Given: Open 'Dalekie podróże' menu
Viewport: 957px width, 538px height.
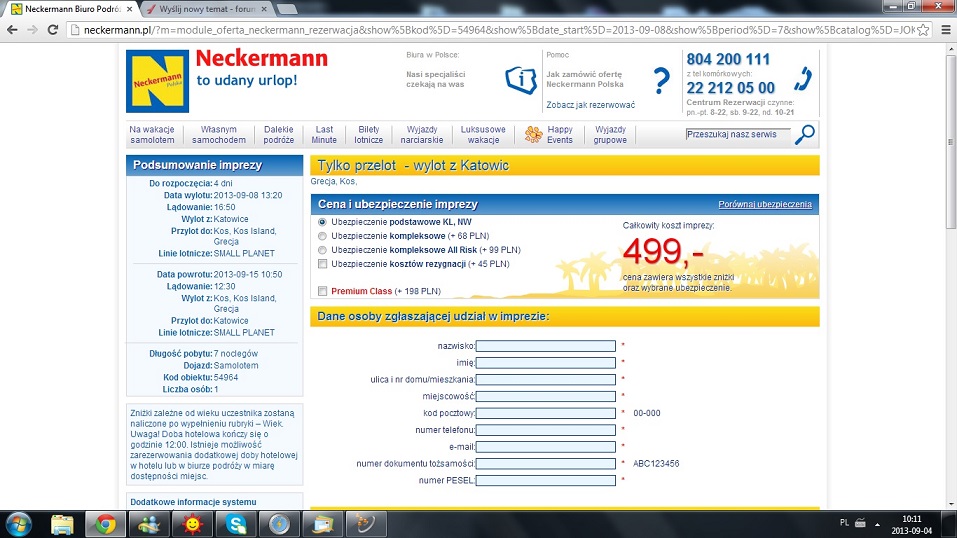Looking at the screenshot, I should [x=278, y=135].
